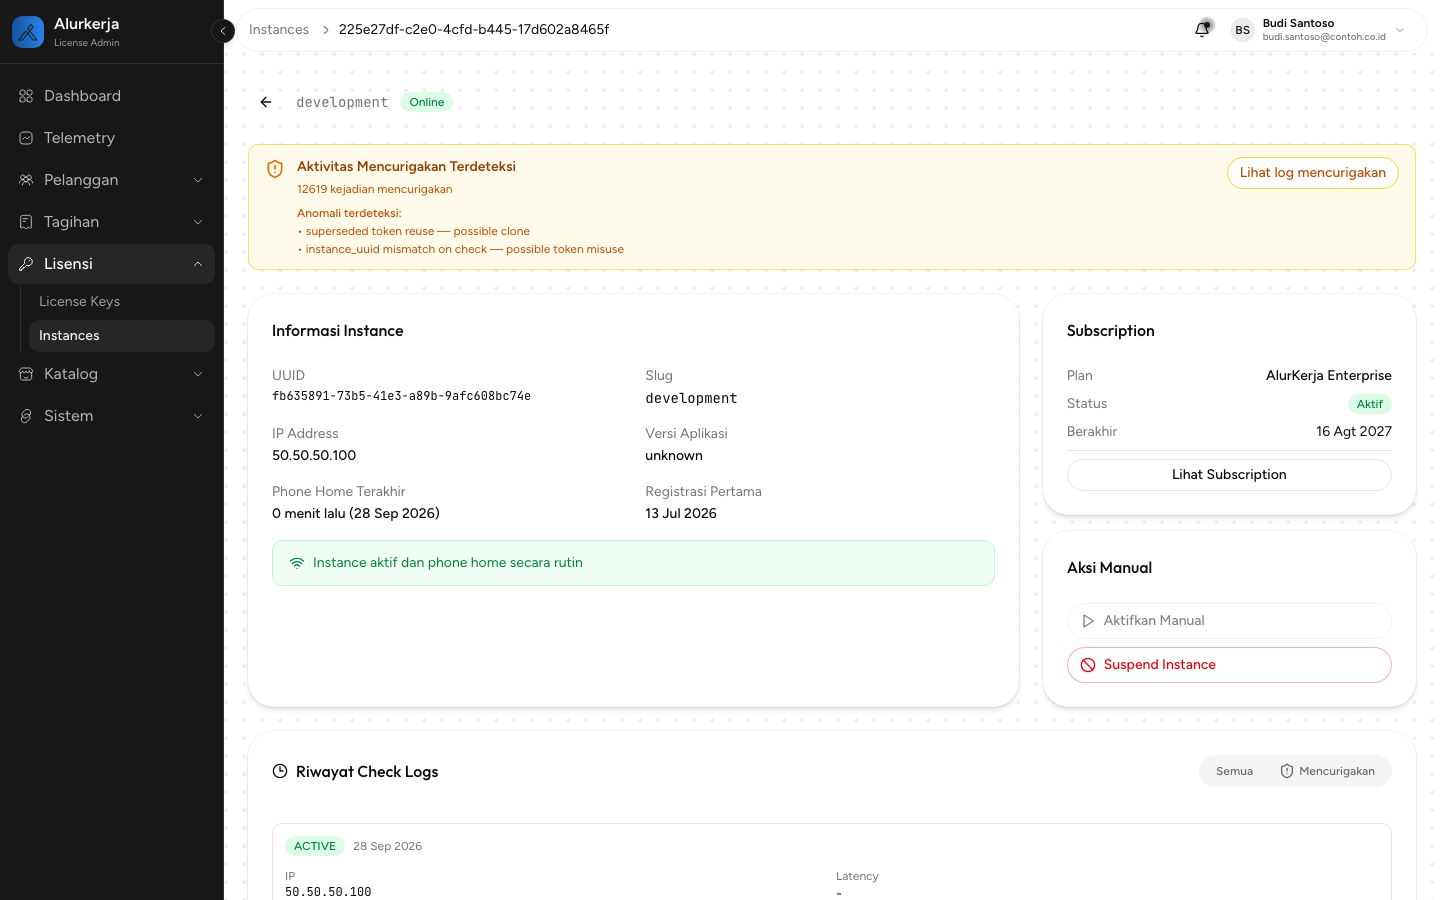Click the Telemetry sidebar icon
The image size is (1440, 900).
click(26, 138)
